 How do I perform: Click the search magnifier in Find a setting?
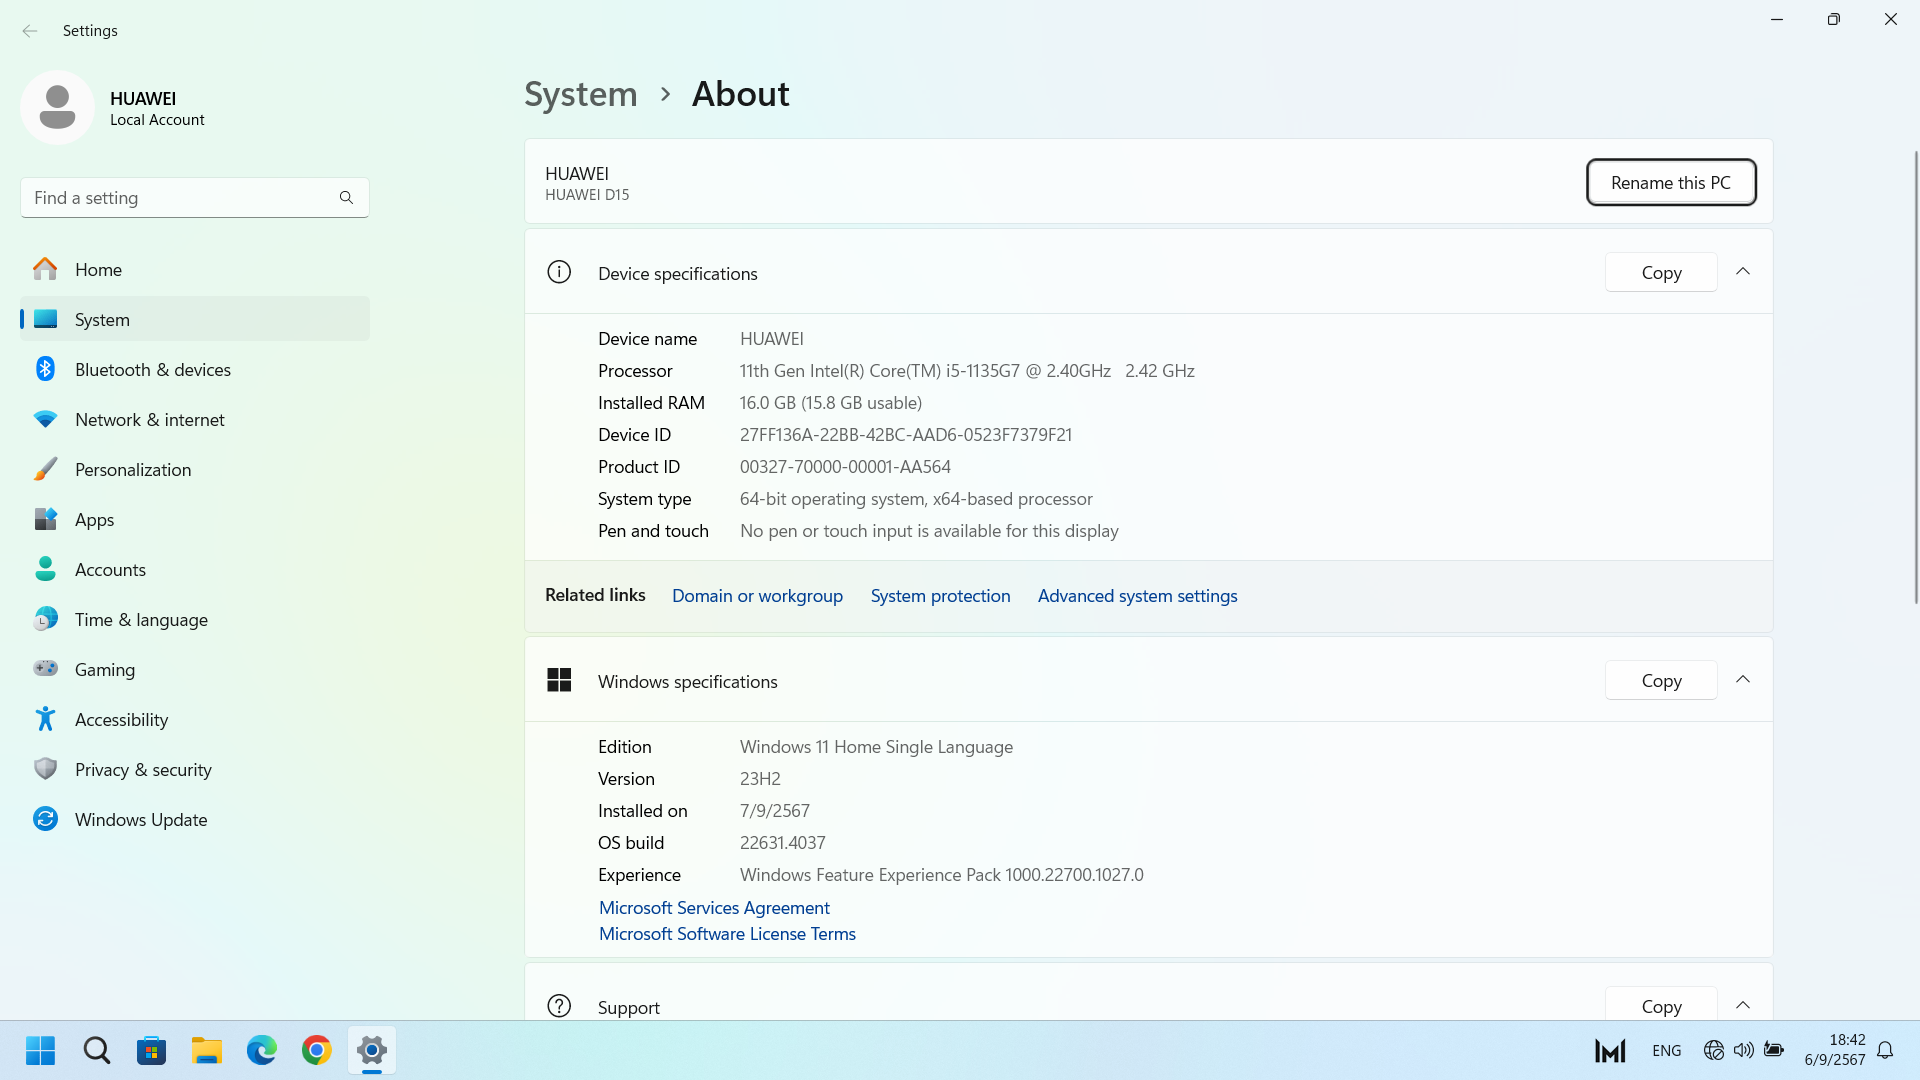pos(346,198)
